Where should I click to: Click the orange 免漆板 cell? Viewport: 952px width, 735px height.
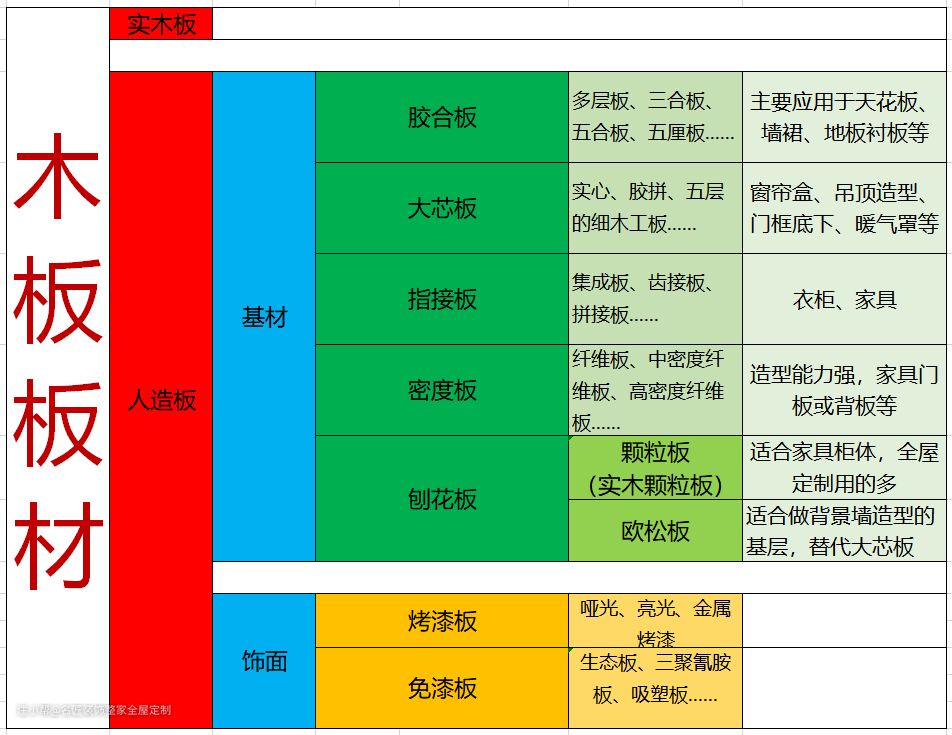click(x=442, y=688)
